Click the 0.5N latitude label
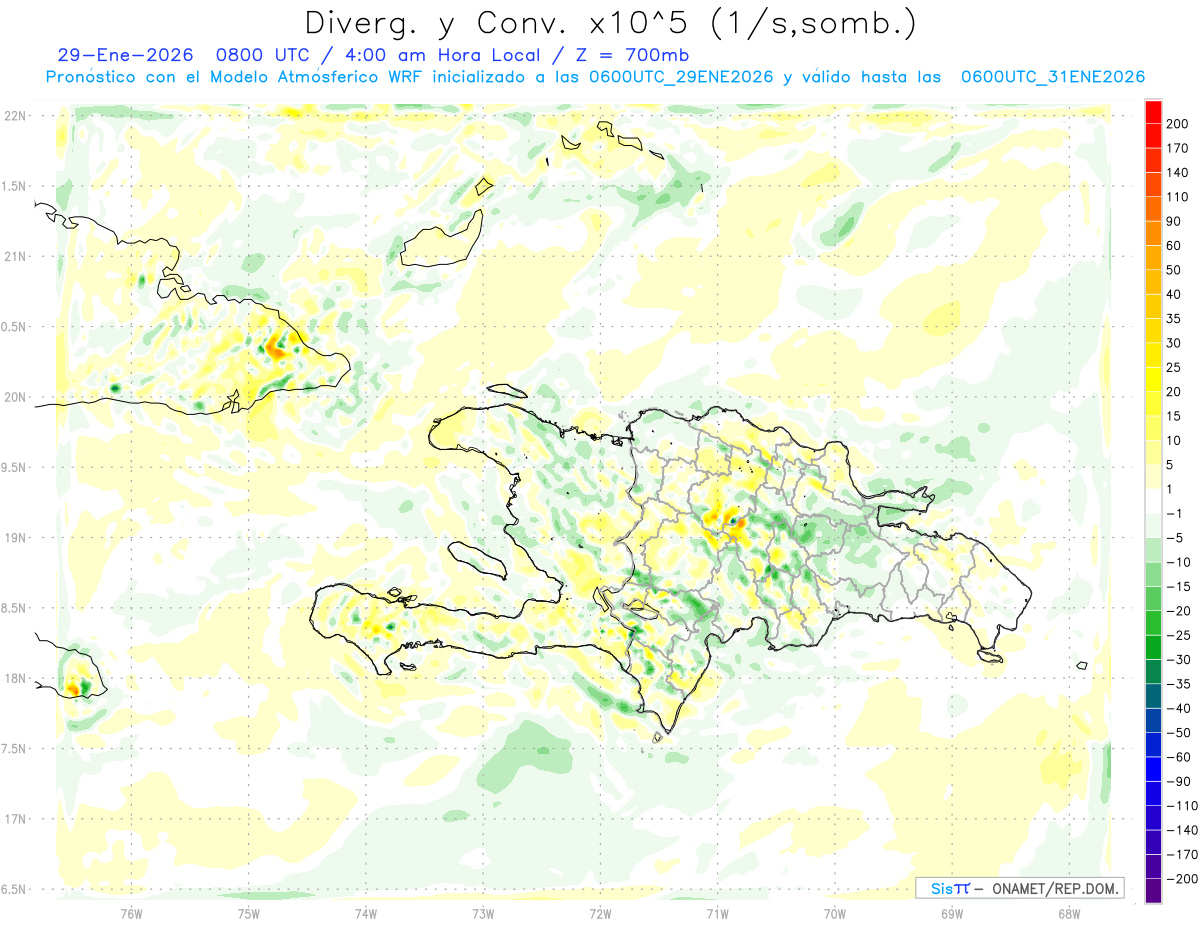Viewport: 1200px width, 927px height. [x=14, y=327]
